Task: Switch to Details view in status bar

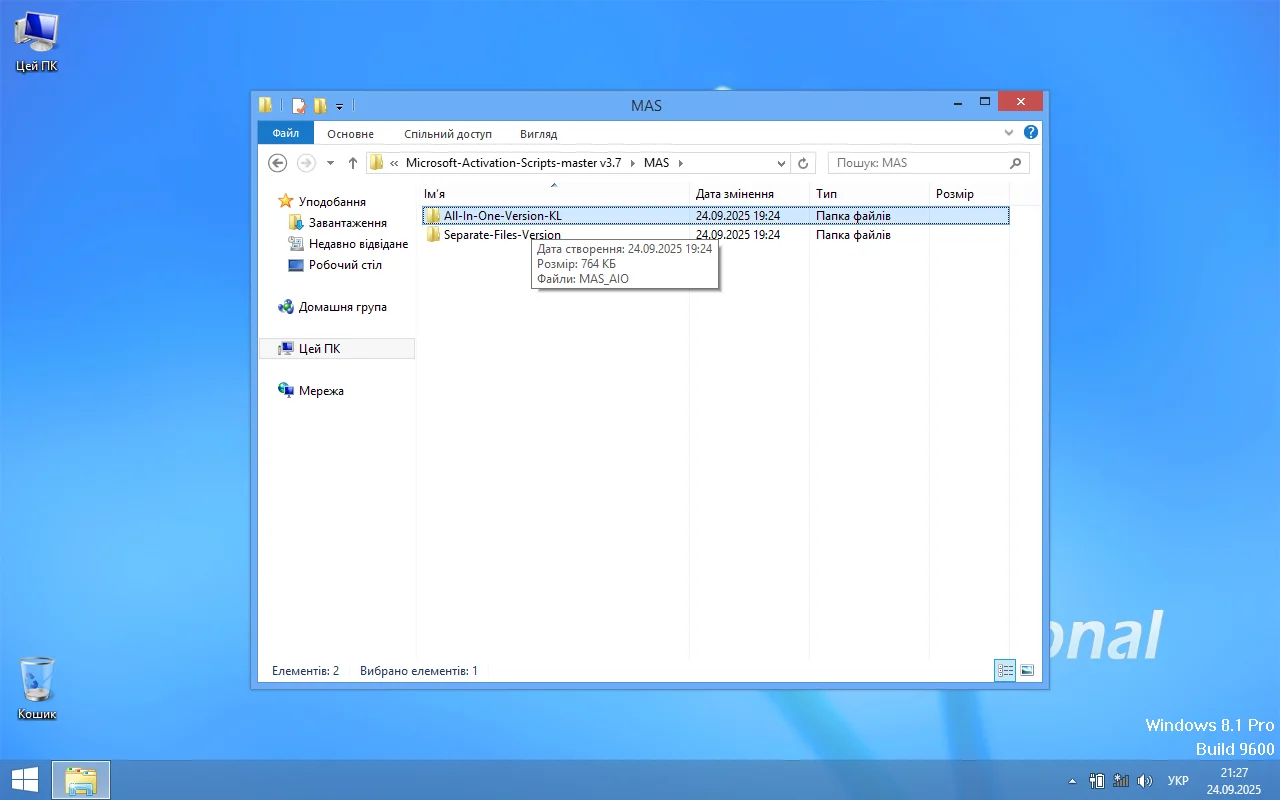Action: [1005, 671]
